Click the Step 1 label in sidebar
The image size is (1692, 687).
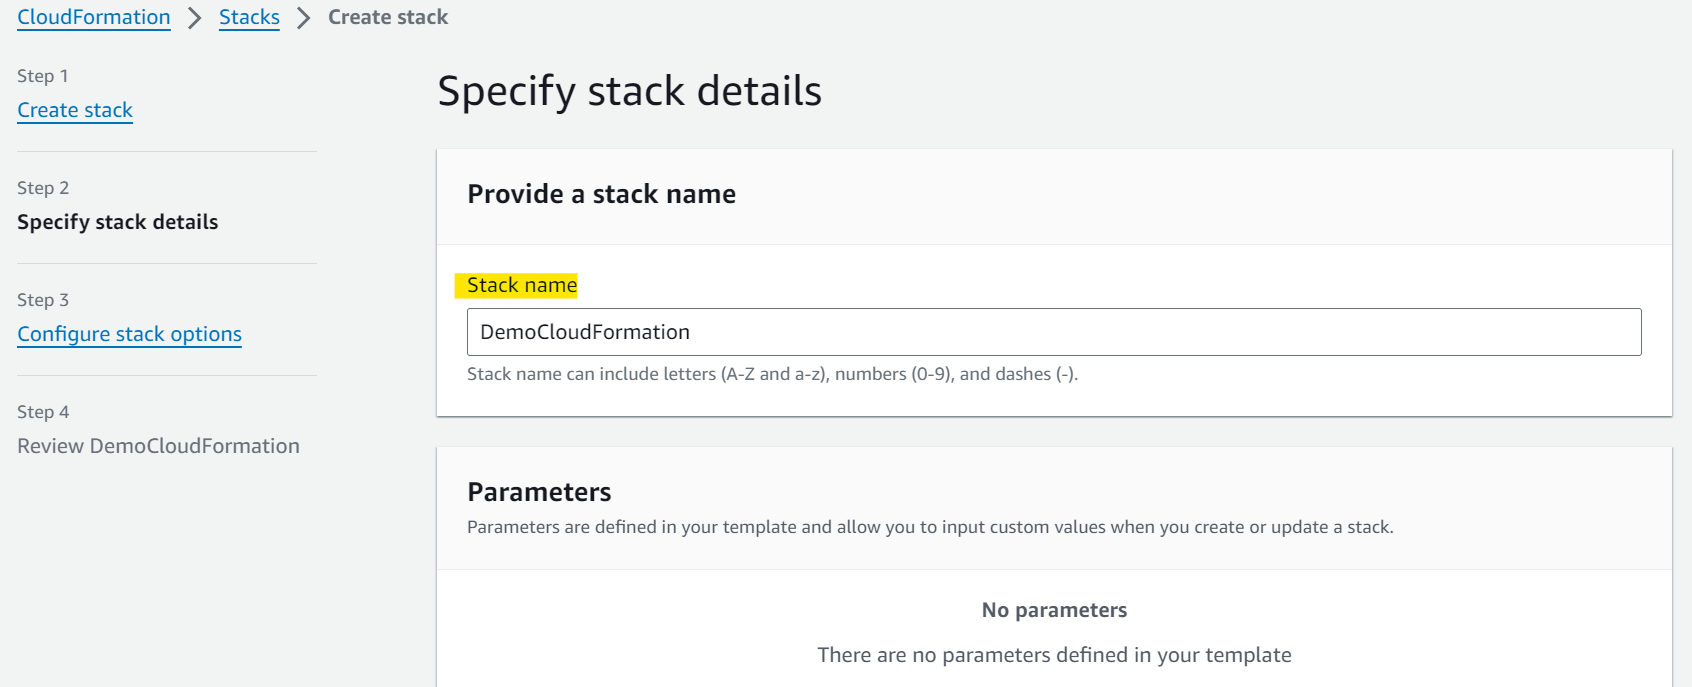pyautogui.click(x=43, y=76)
